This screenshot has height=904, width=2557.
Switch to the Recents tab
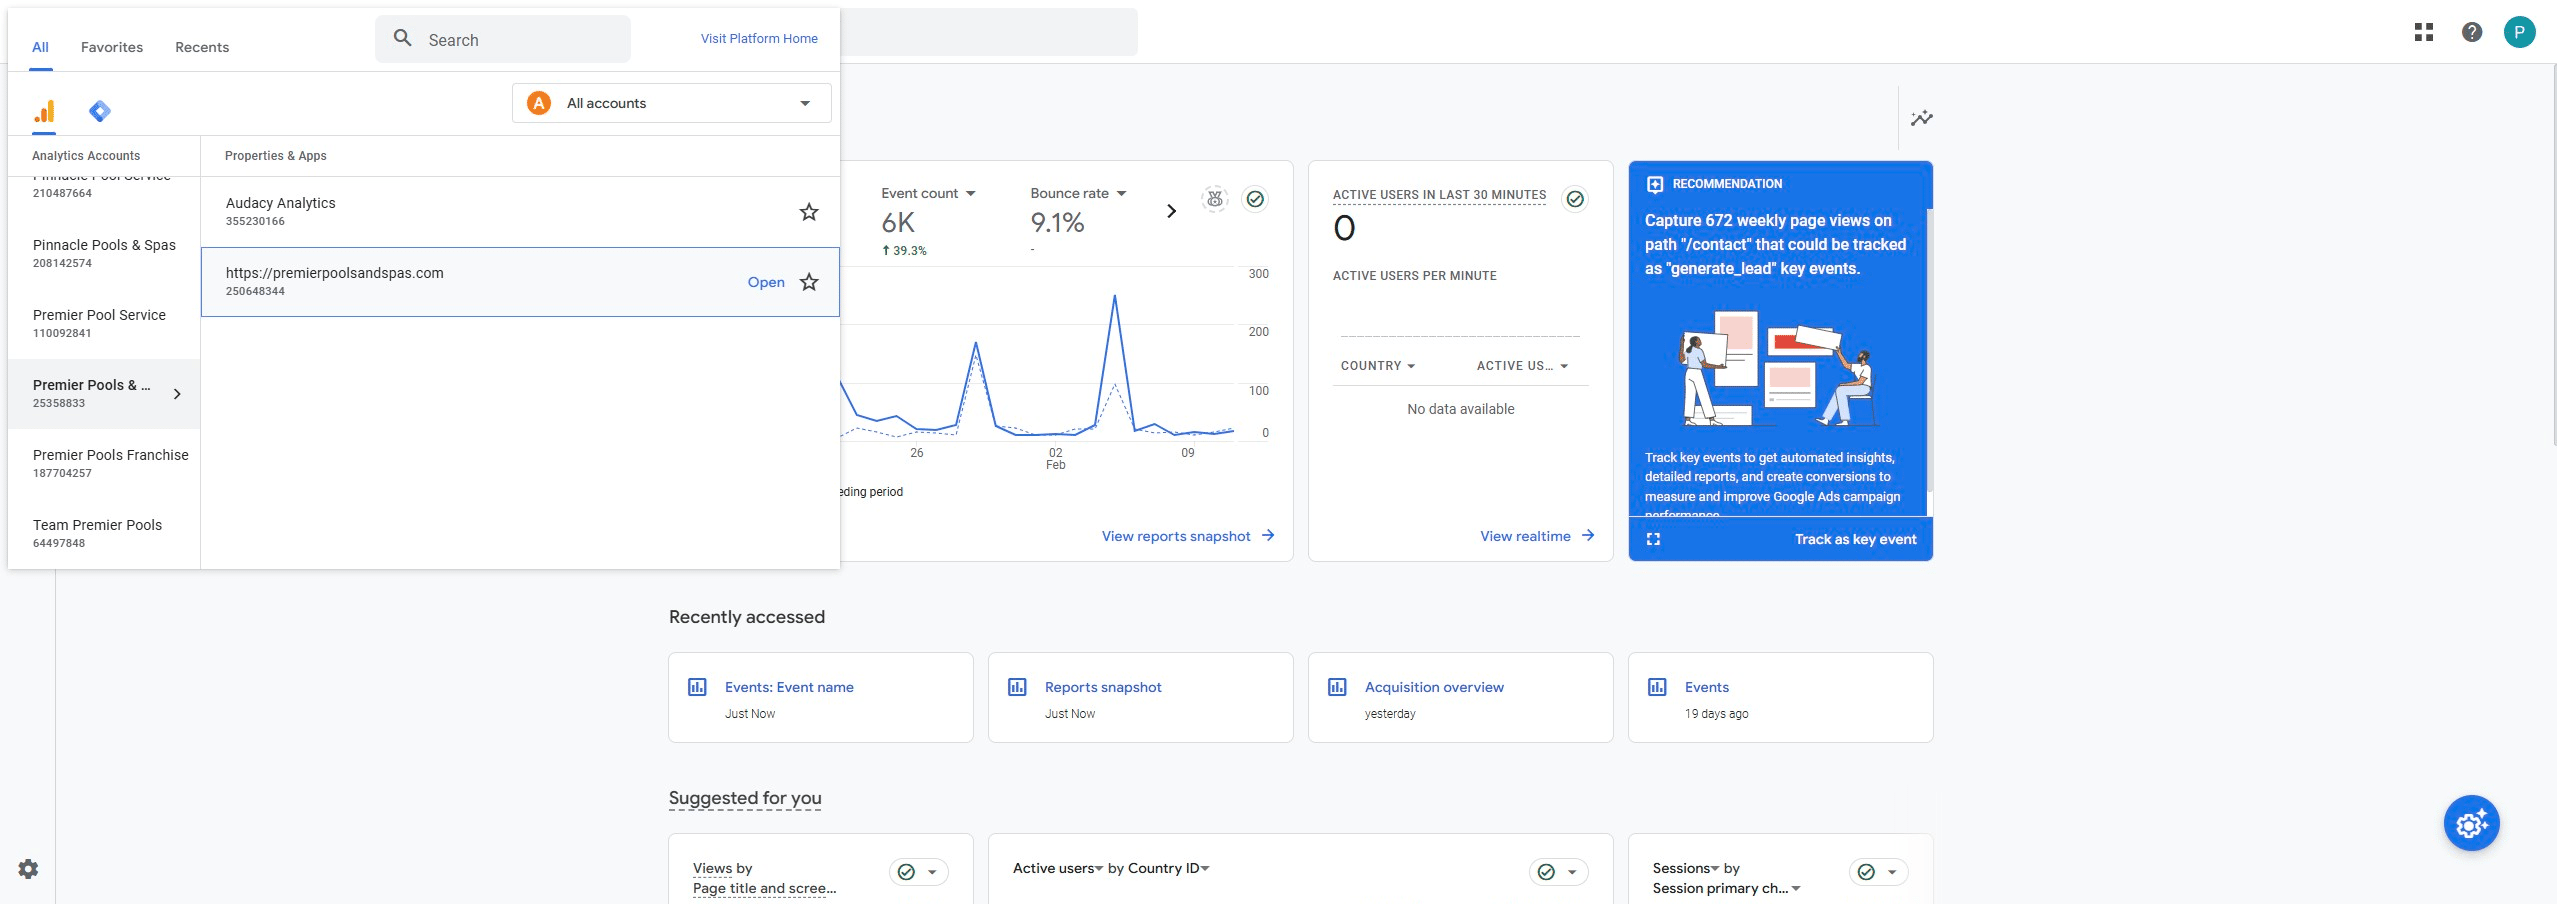click(202, 47)
